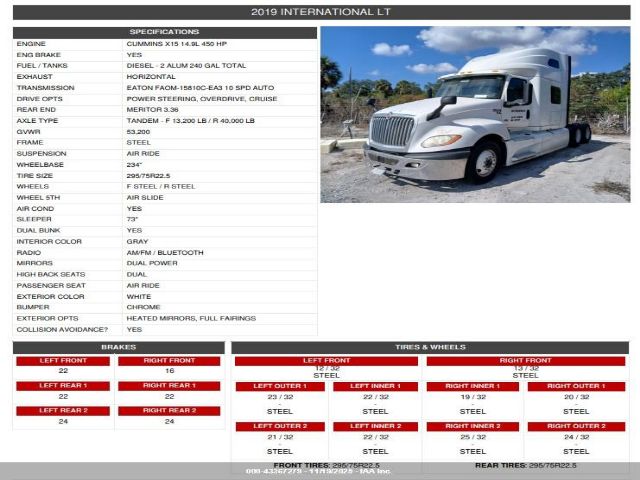Click the Right Inner 1 tire label
The width and height of the screenshot is (640, 480).
473,386
